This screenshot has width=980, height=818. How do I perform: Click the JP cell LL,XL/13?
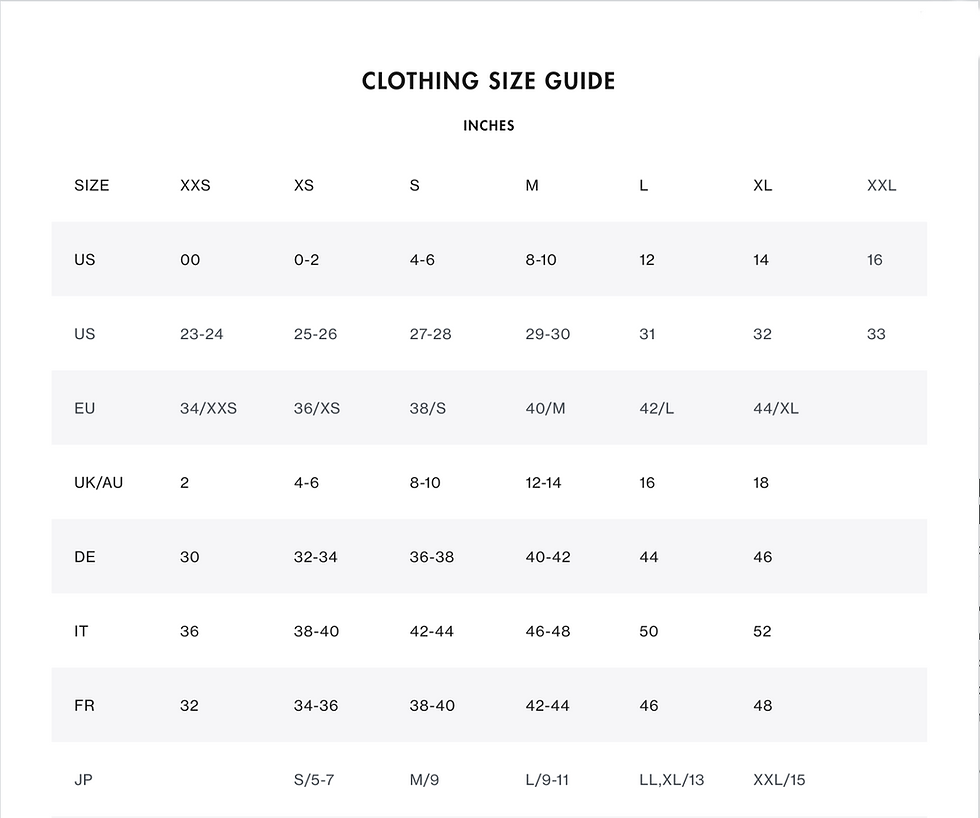point(671,781)
